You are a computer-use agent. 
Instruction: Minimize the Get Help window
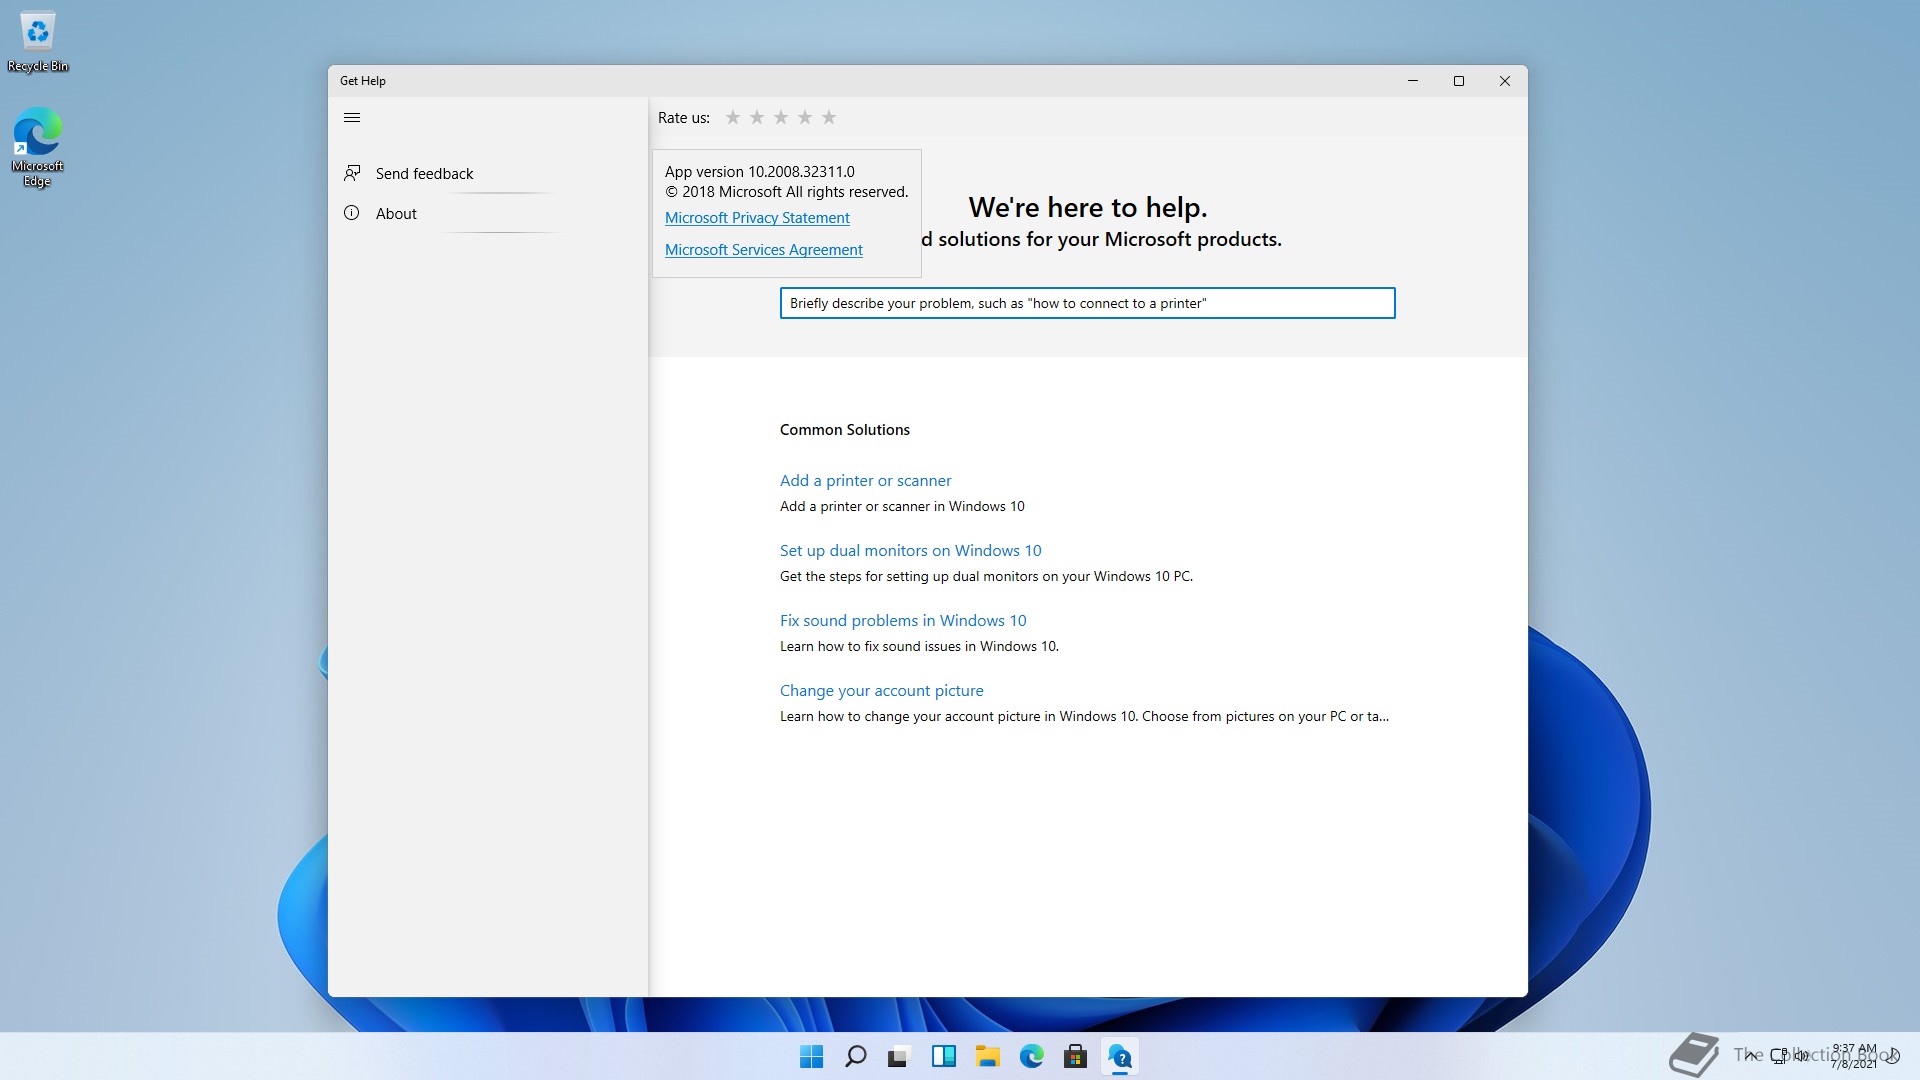[1413, 81]
